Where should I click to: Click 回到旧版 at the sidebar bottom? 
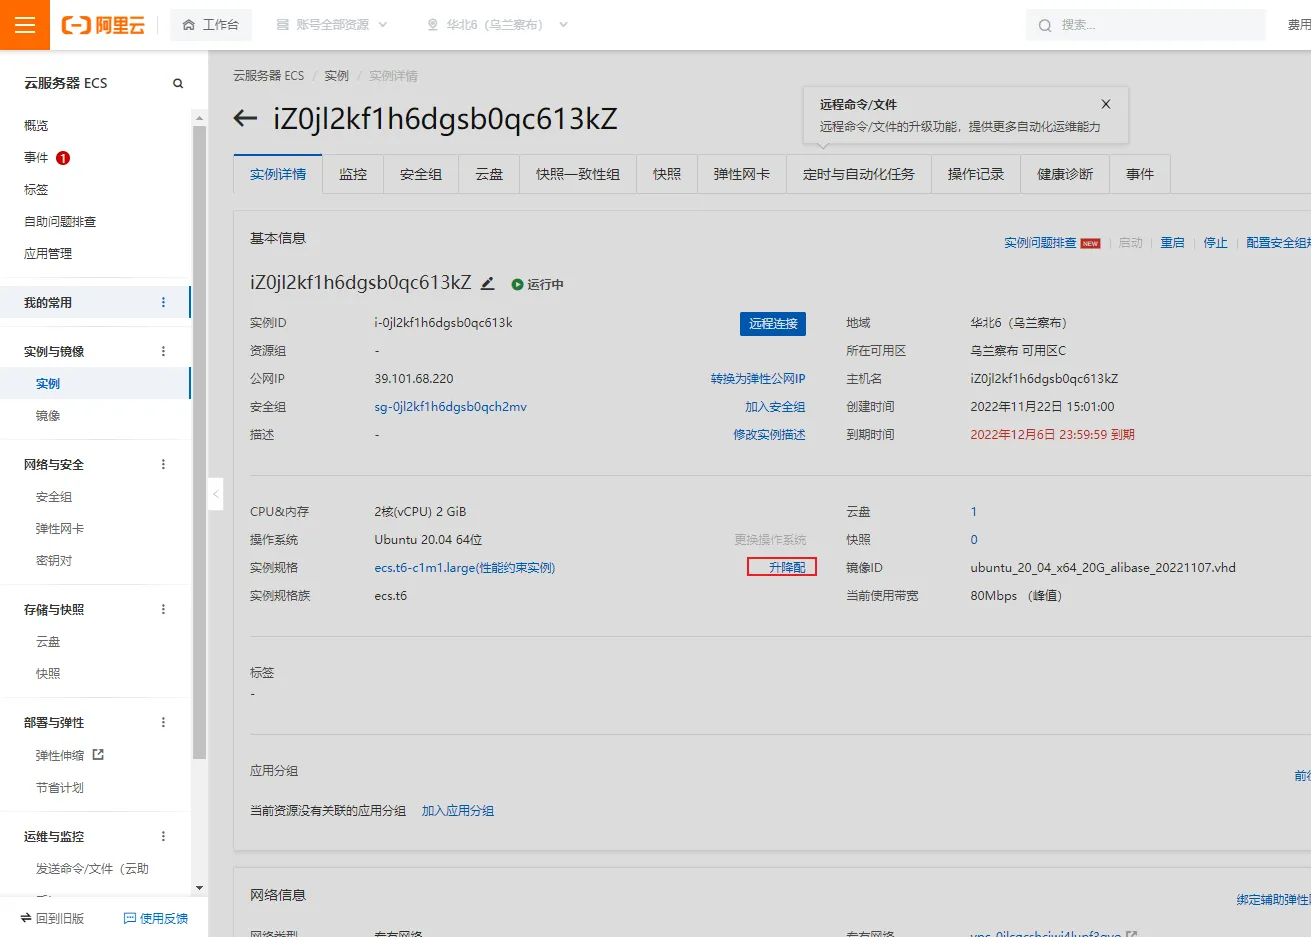pos(52,918)
